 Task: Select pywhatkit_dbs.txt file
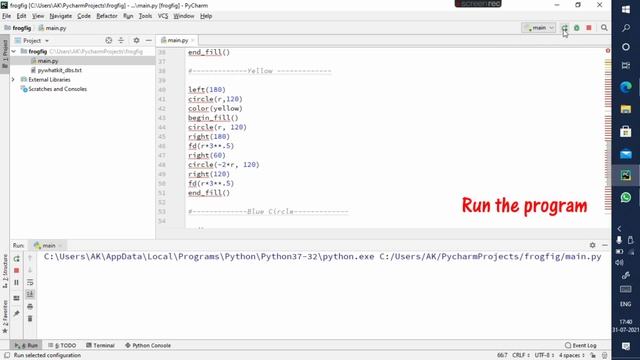[59, 70]
